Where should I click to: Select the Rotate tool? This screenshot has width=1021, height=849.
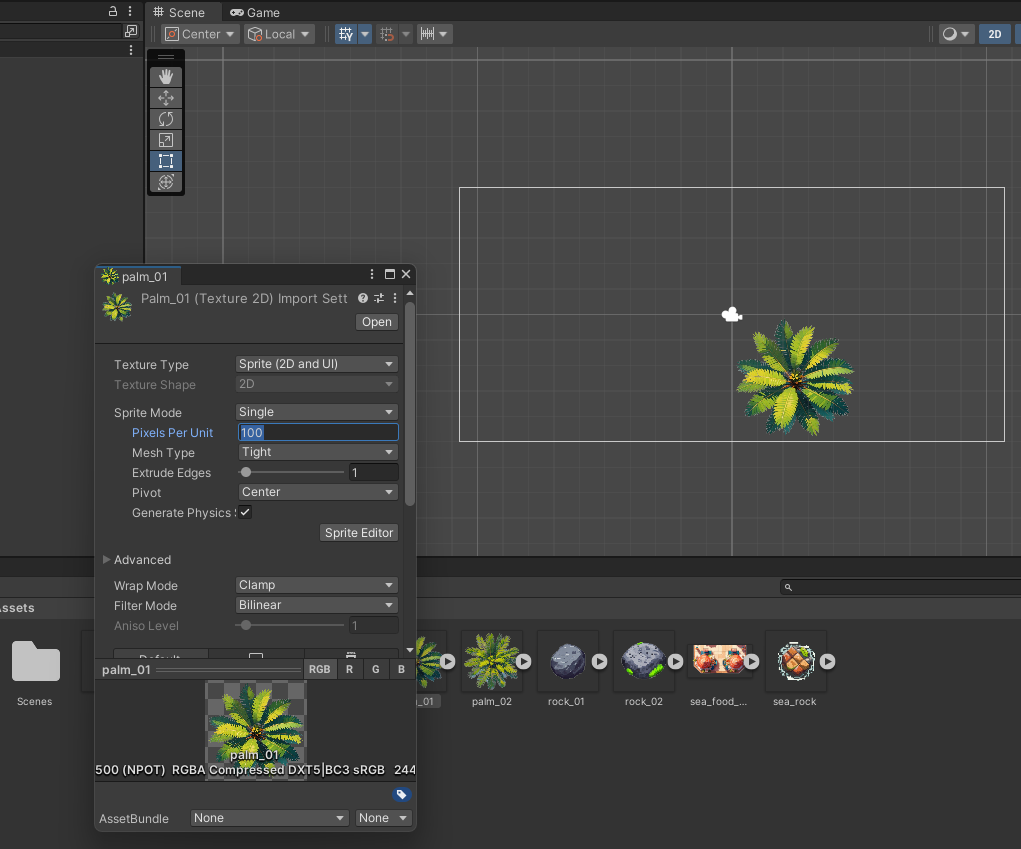166,119
